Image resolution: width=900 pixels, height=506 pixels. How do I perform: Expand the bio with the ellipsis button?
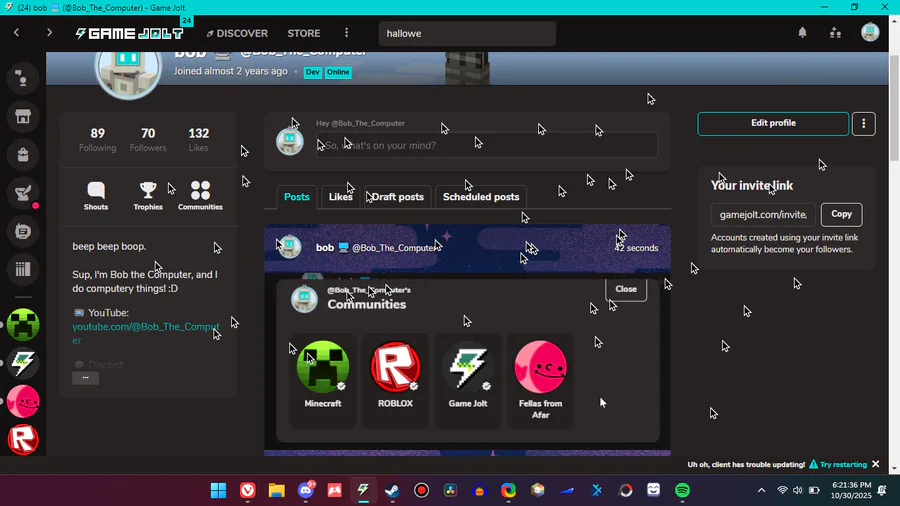(x=86, y=377)
